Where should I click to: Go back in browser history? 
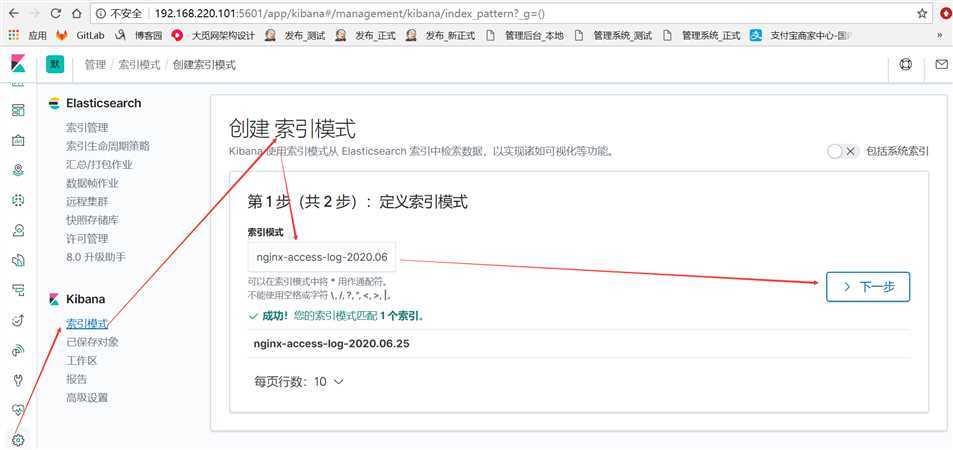(14, 13)
